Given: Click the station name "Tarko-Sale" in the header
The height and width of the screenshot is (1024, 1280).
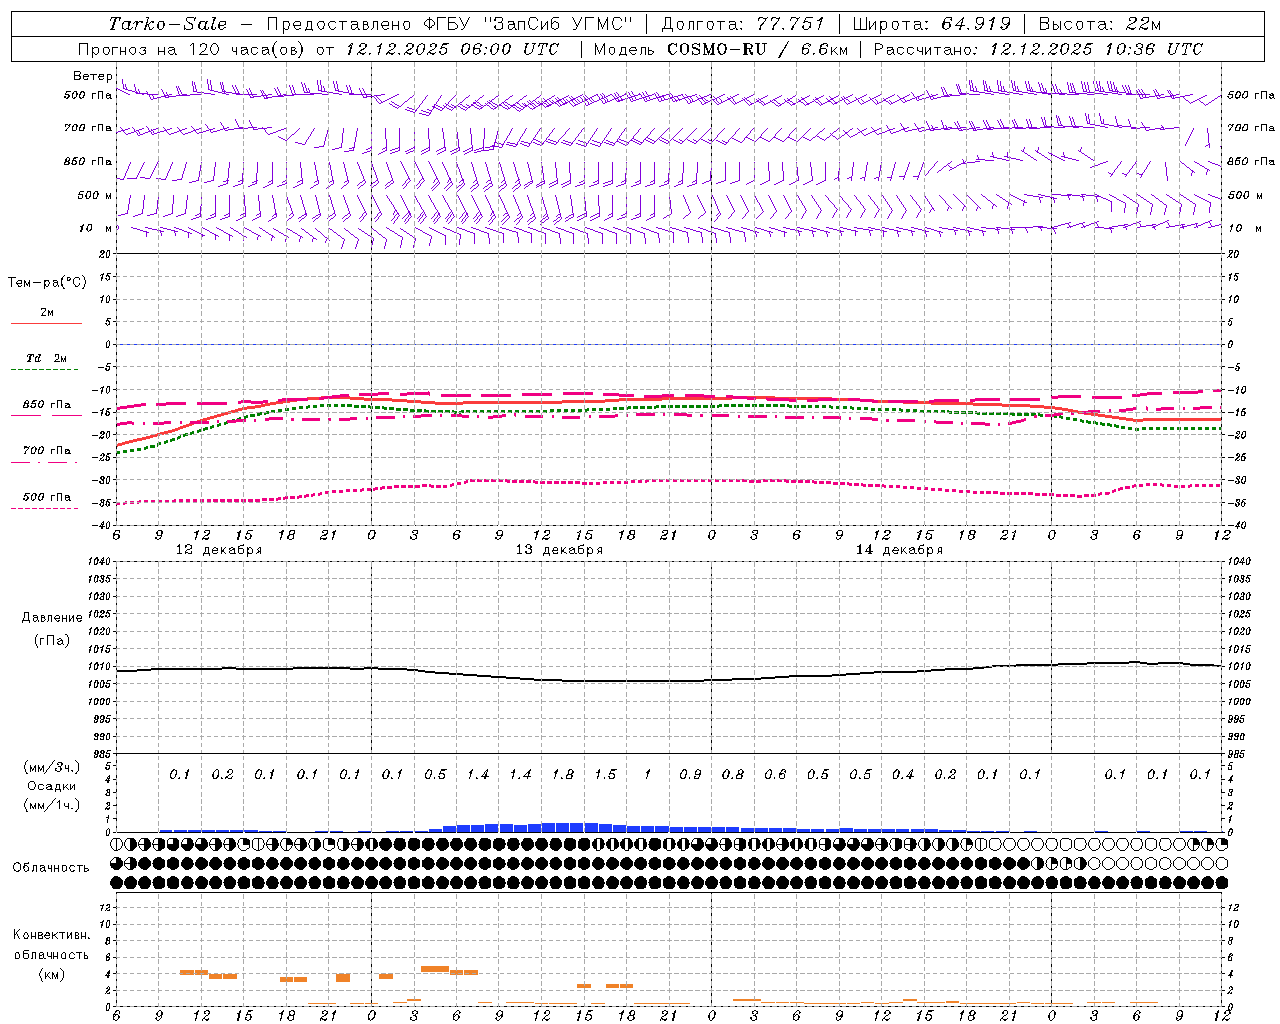Looking at the screenshot, I should 168,24.
